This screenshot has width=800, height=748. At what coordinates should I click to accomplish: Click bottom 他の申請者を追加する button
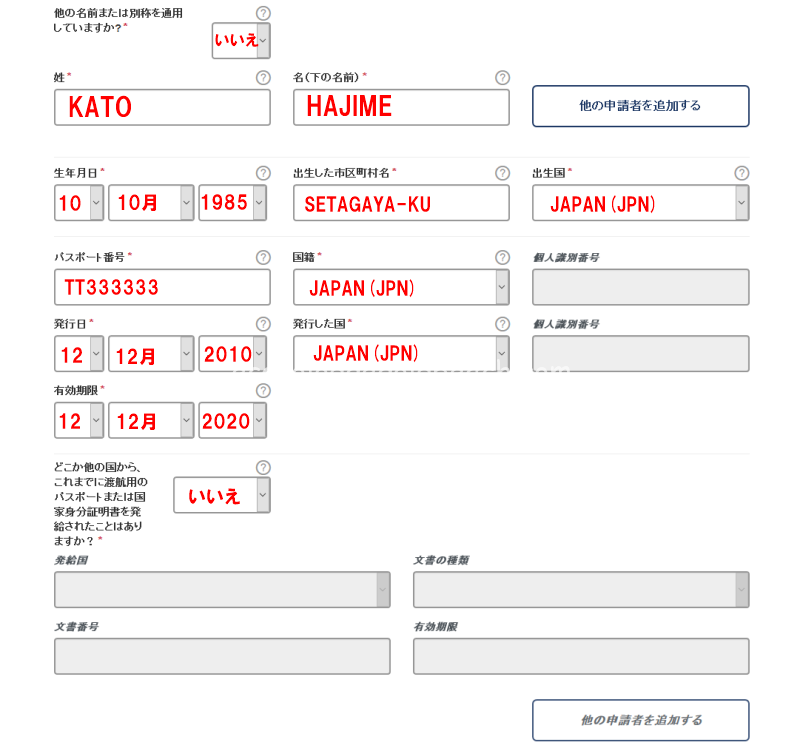tap(640, 720)
